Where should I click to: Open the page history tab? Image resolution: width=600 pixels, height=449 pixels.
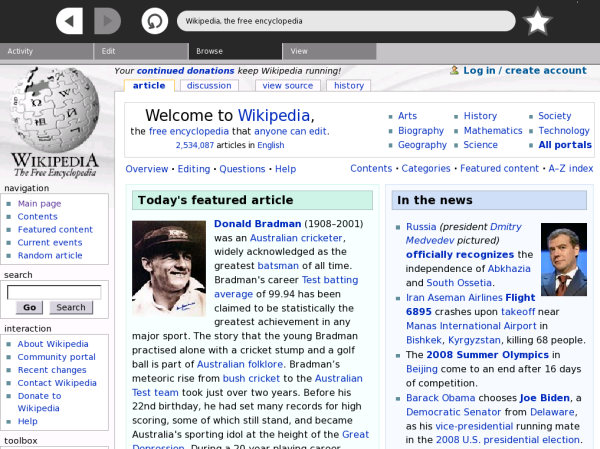coord(349,86)
